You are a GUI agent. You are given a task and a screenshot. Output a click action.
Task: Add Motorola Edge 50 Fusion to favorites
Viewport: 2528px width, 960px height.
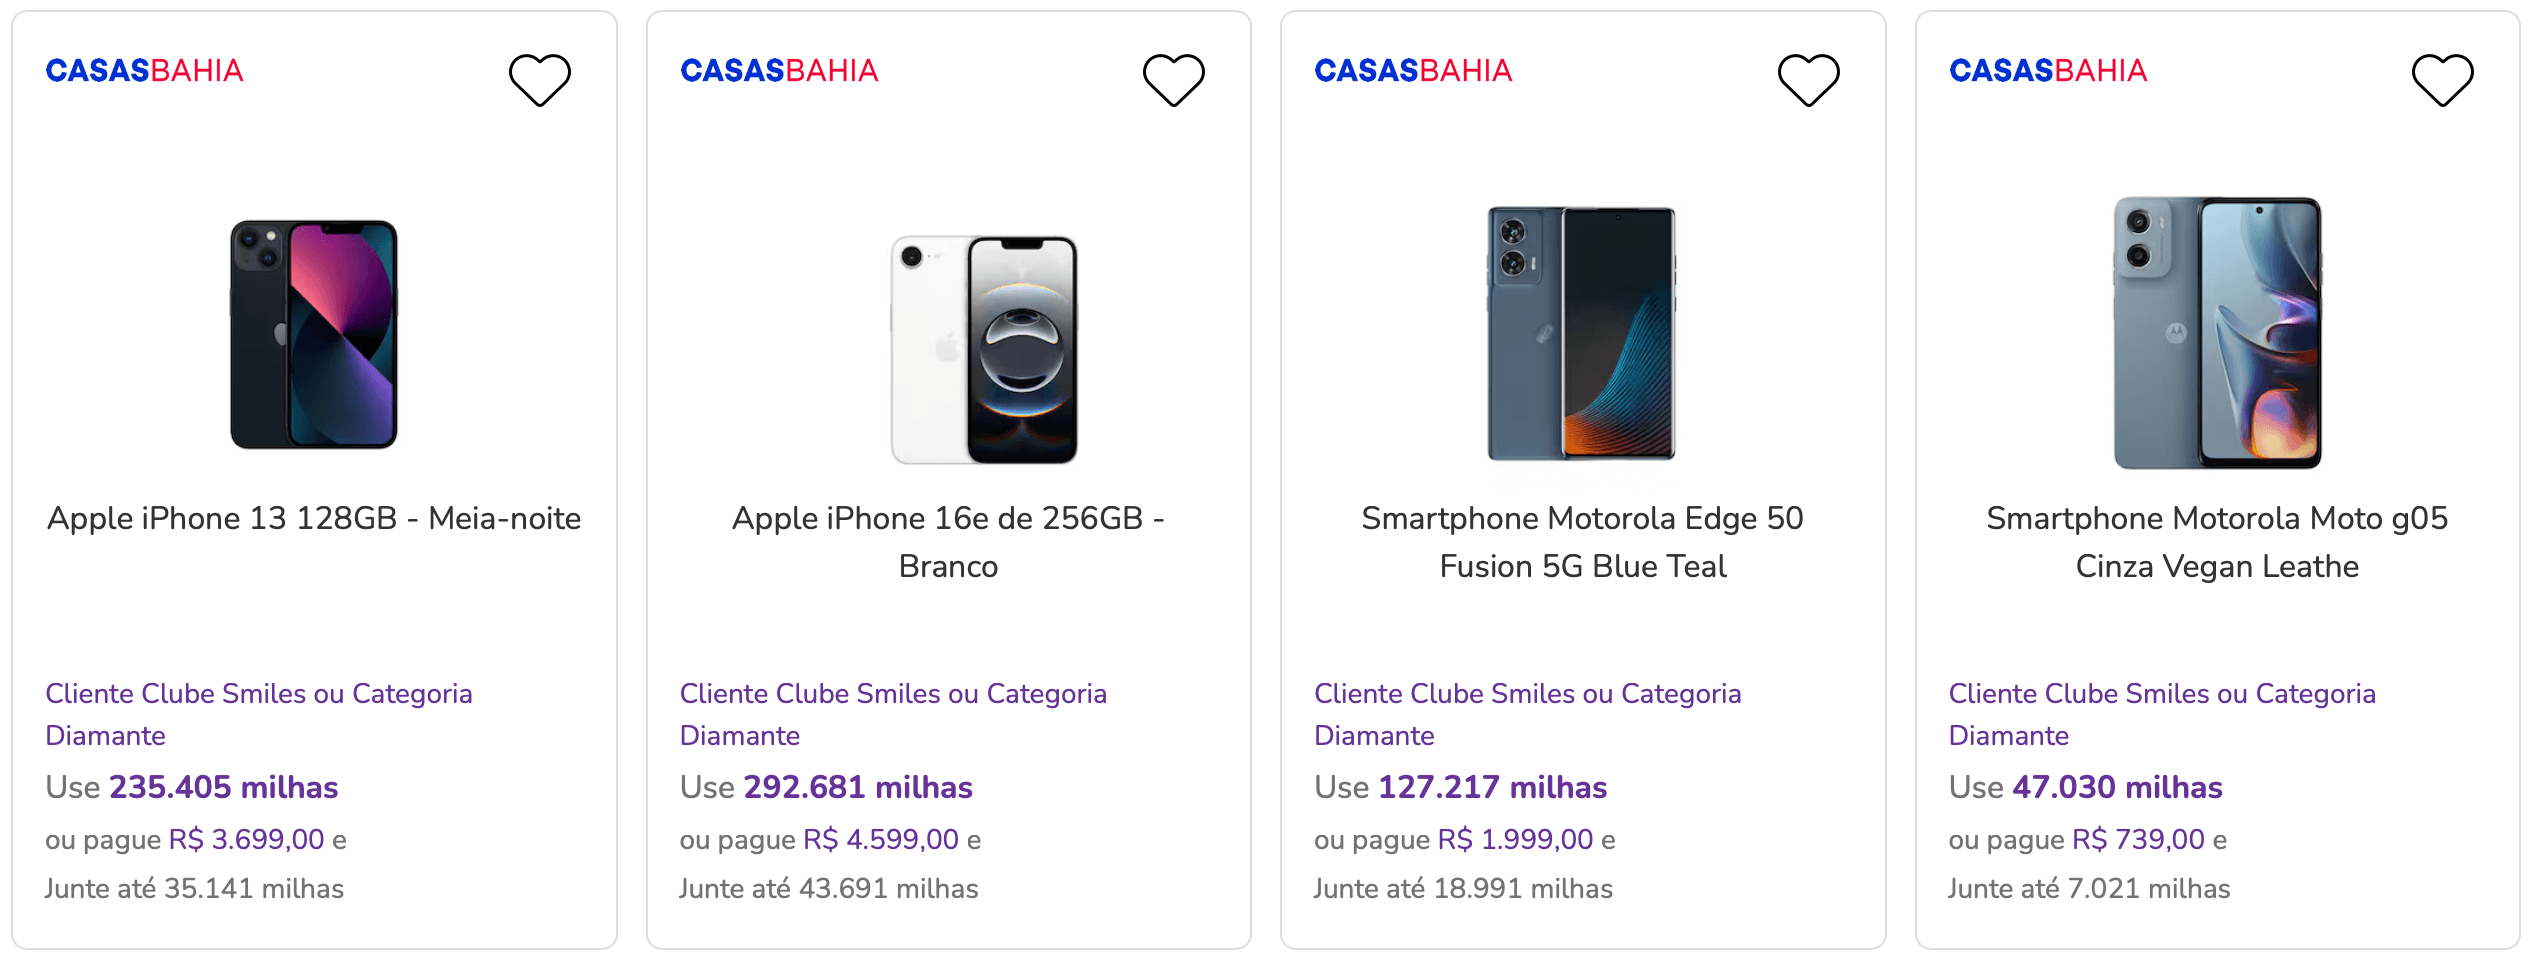pos(1809,80)
